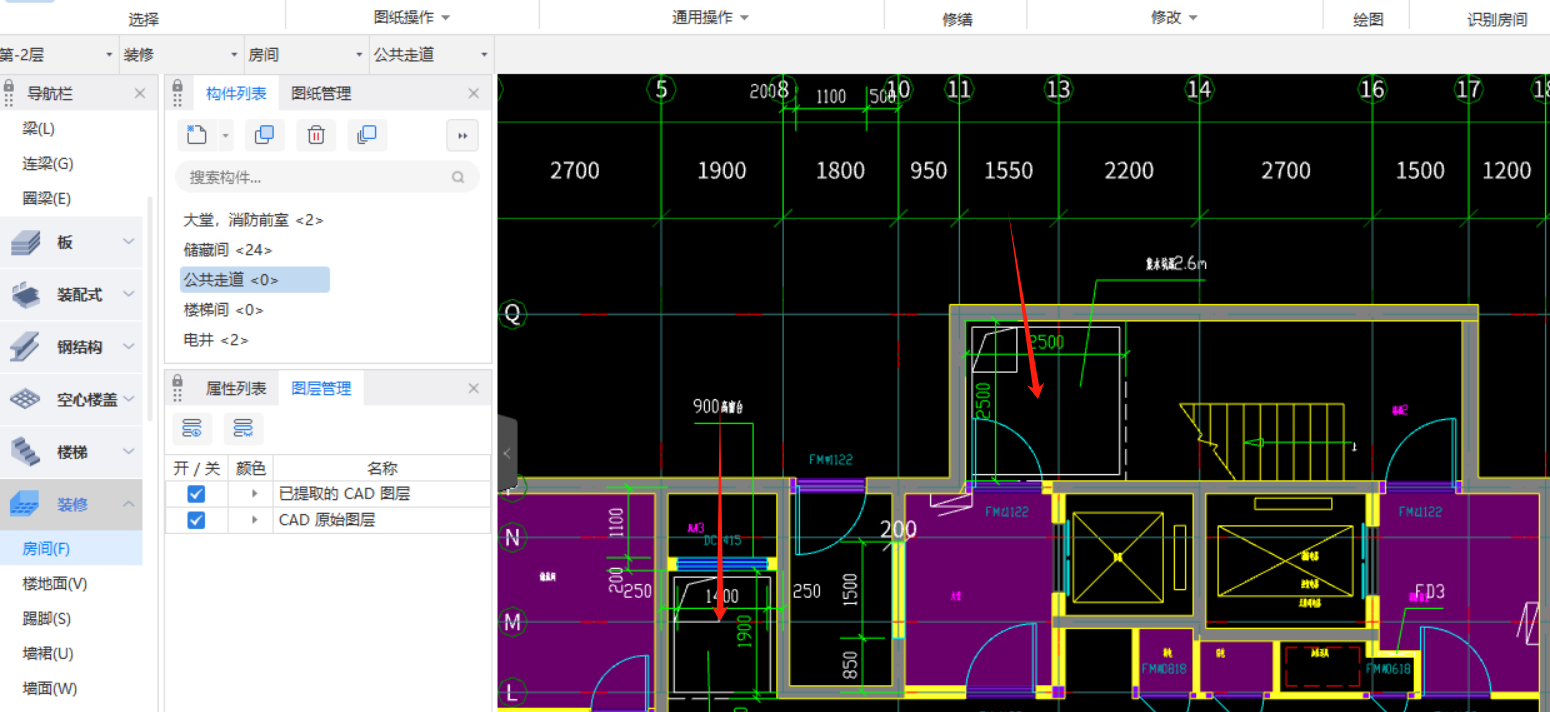Expand the 楼梯 category chevron
The height and width of the screenshot is (712, 1550).
(x=129, y=452)
